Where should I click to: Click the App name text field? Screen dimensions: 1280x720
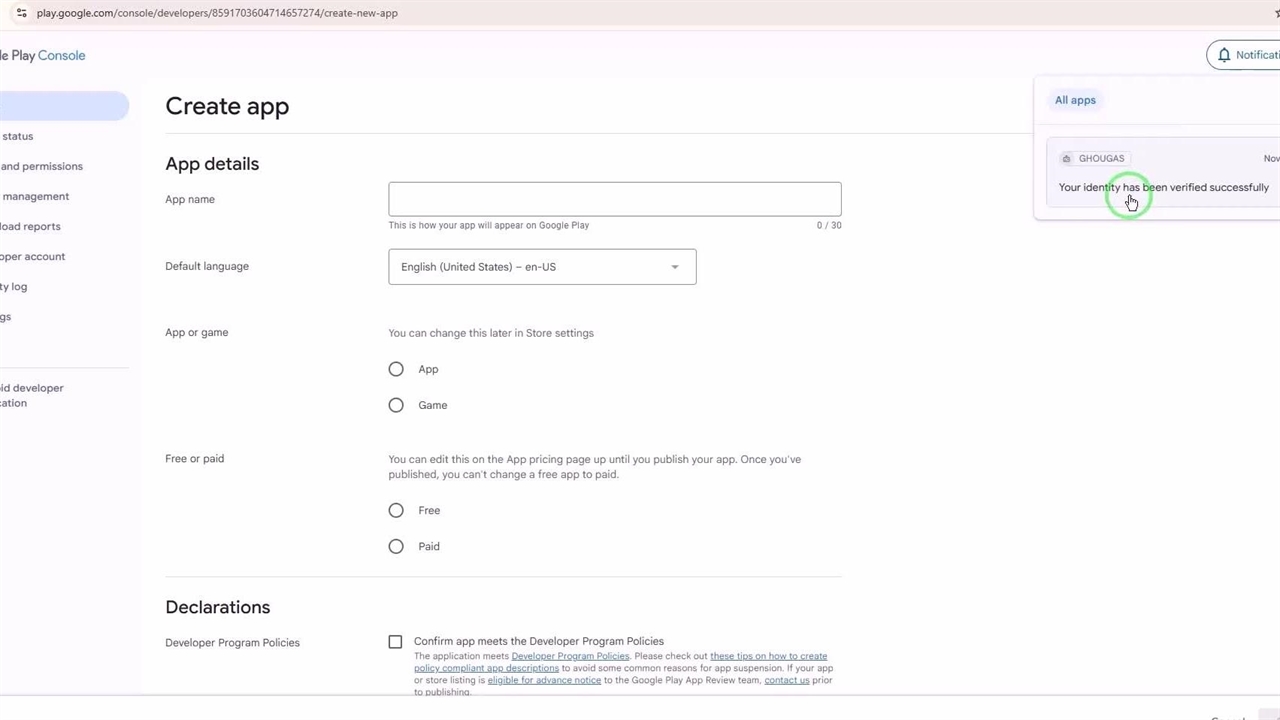[614, 199]
